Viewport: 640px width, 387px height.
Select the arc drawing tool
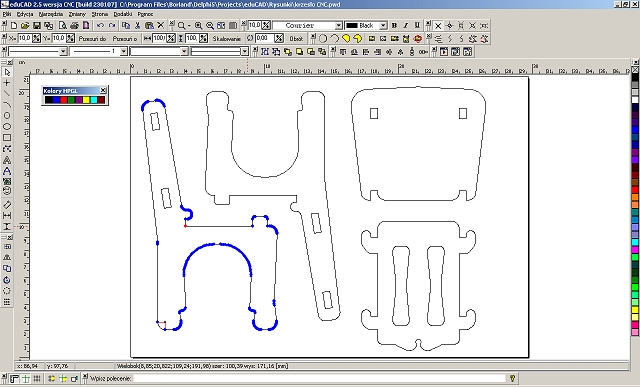(7, 105)
